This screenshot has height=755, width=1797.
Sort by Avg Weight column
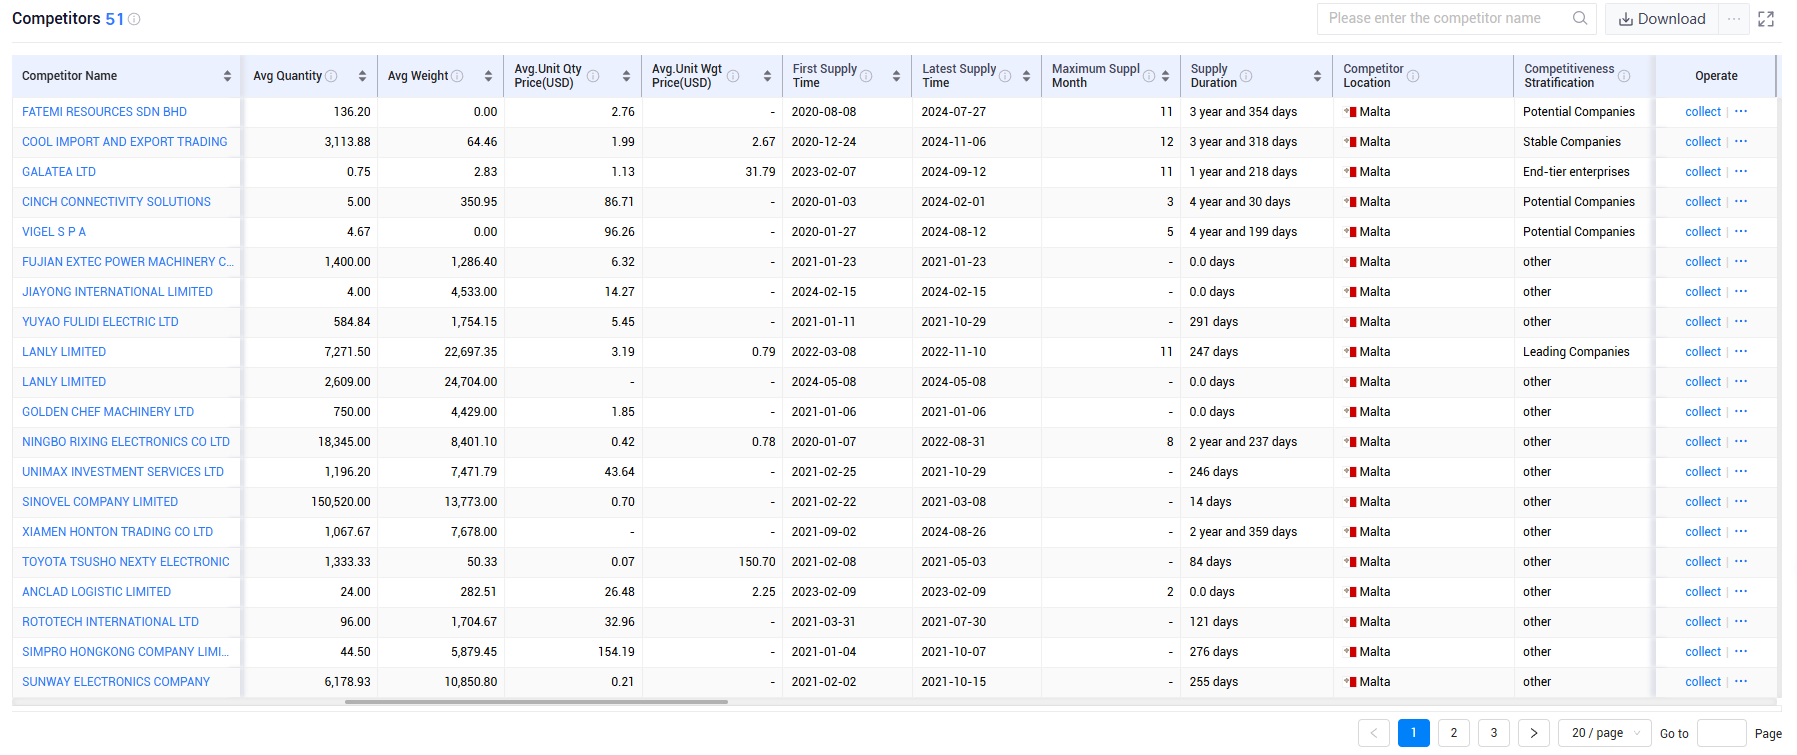[488, 76]
